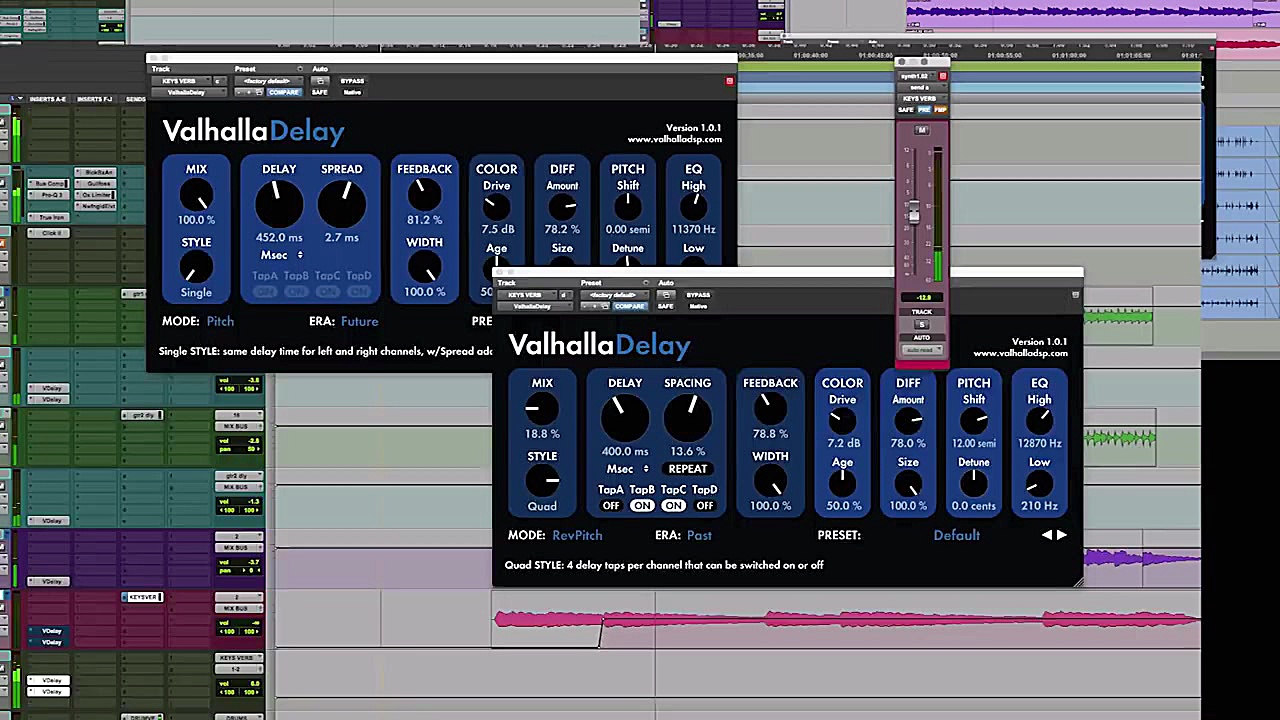Turn on TapD in front ValhallaDelay window
The image size is (1280, 720).
pyautogui.click(x=705, y=506)
